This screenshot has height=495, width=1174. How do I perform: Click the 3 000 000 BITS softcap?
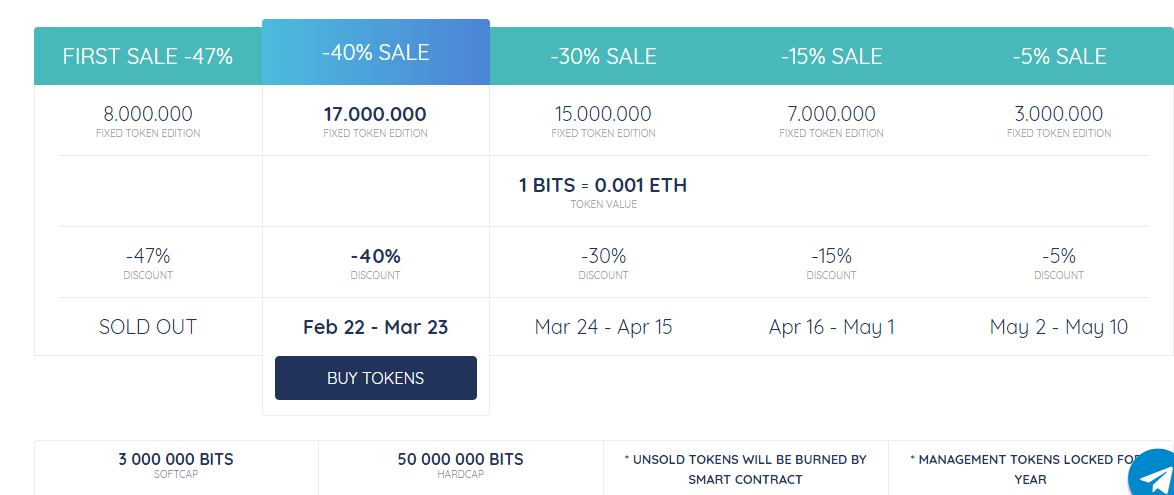click(x=176, y=460)
